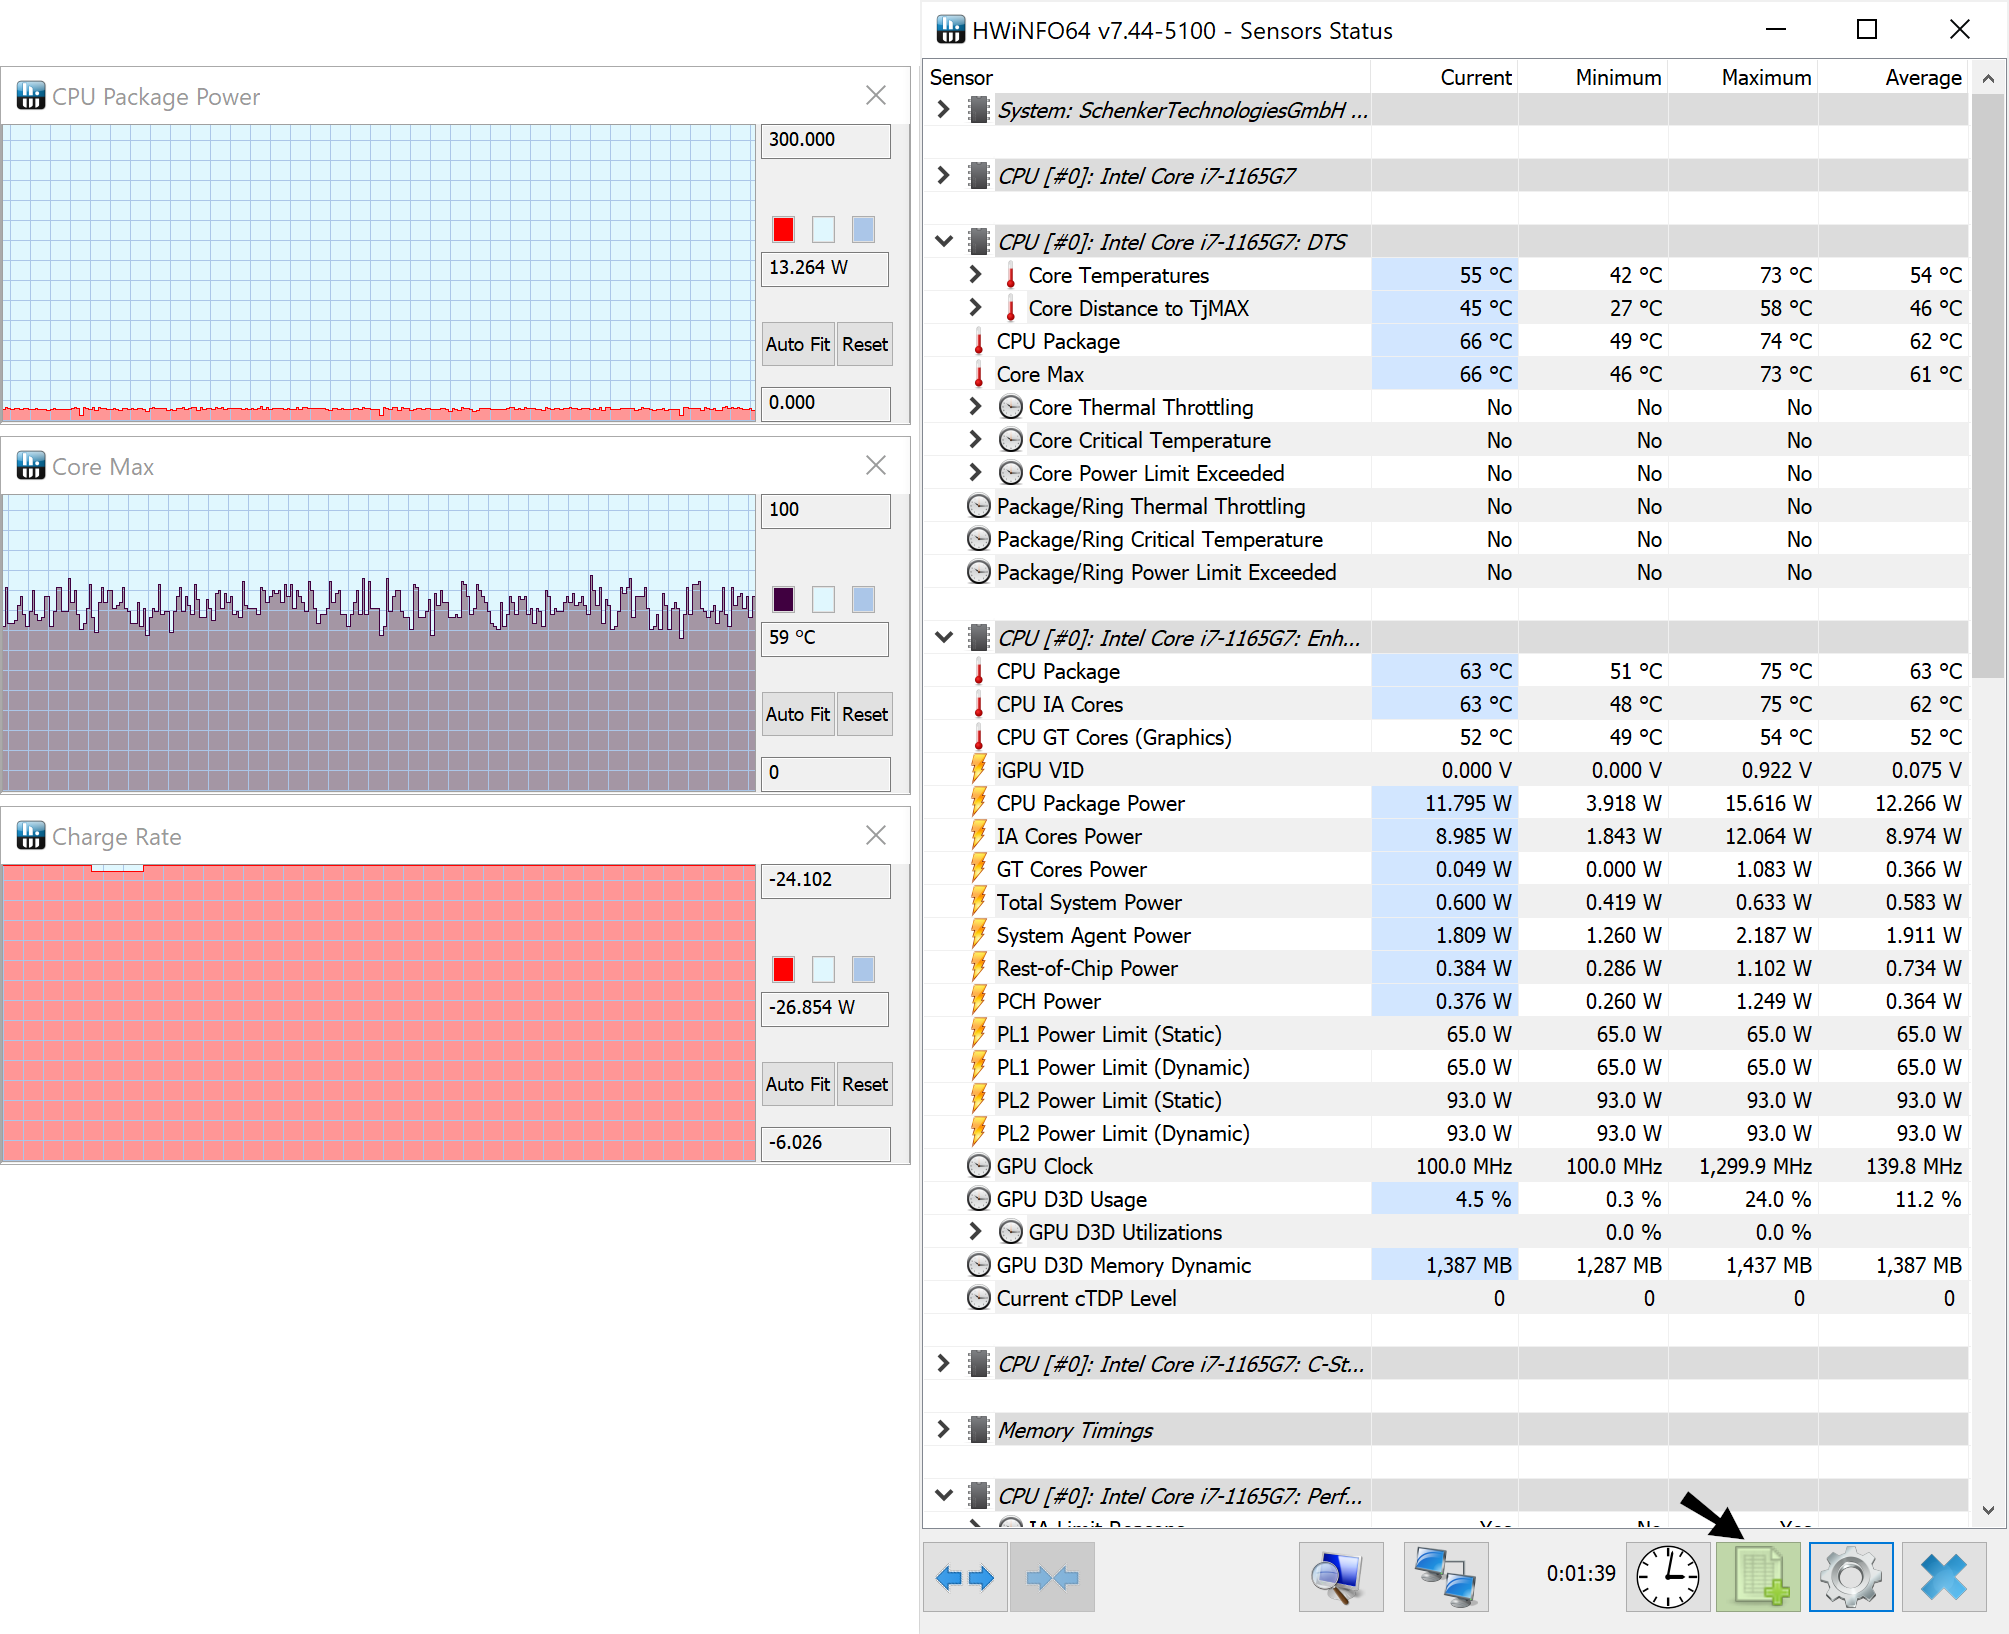Expand the i7-1165G7: C-St... group
This screenshot has width=2009, height=1634.
coord(943,1364)
